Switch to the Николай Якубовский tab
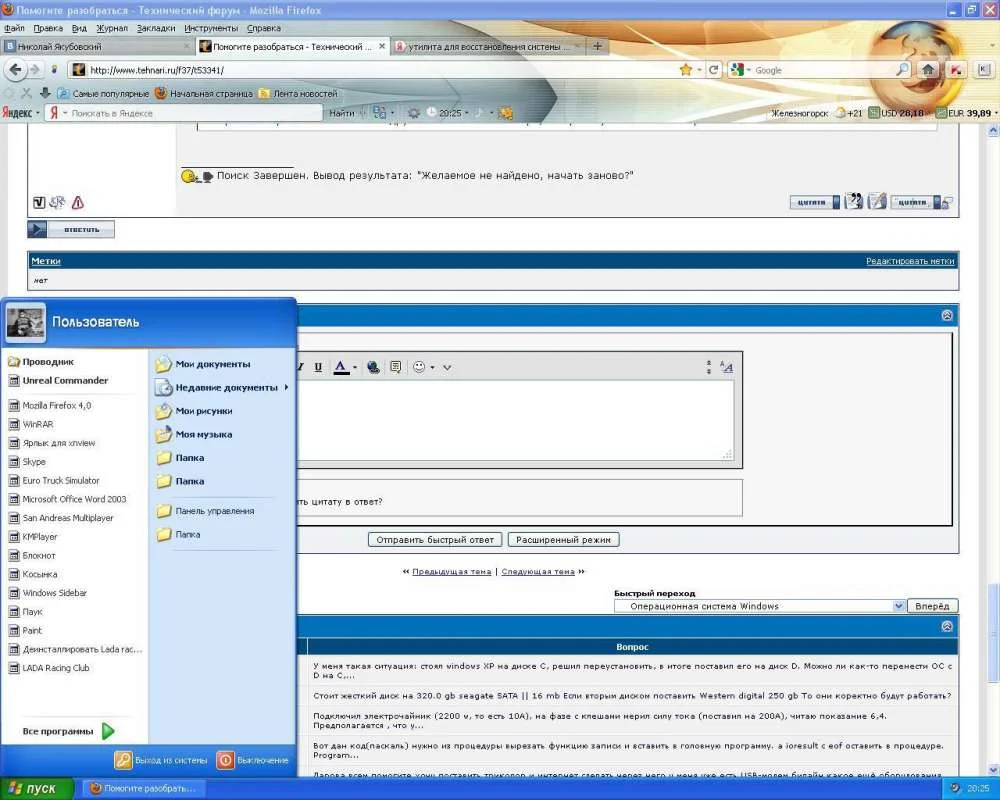Image resolution: width=1000 pixels, height=800 pixels. (x=97, y=46)
